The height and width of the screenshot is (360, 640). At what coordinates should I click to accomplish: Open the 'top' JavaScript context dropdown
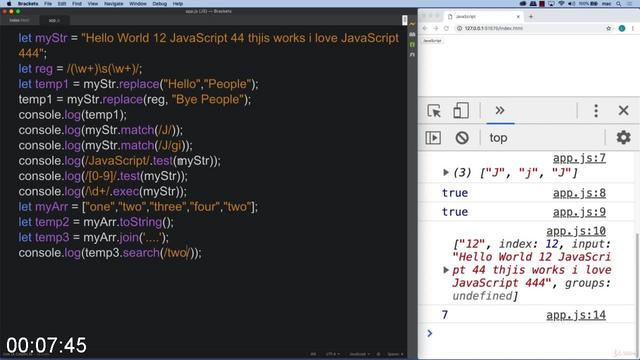coord(498,138)
